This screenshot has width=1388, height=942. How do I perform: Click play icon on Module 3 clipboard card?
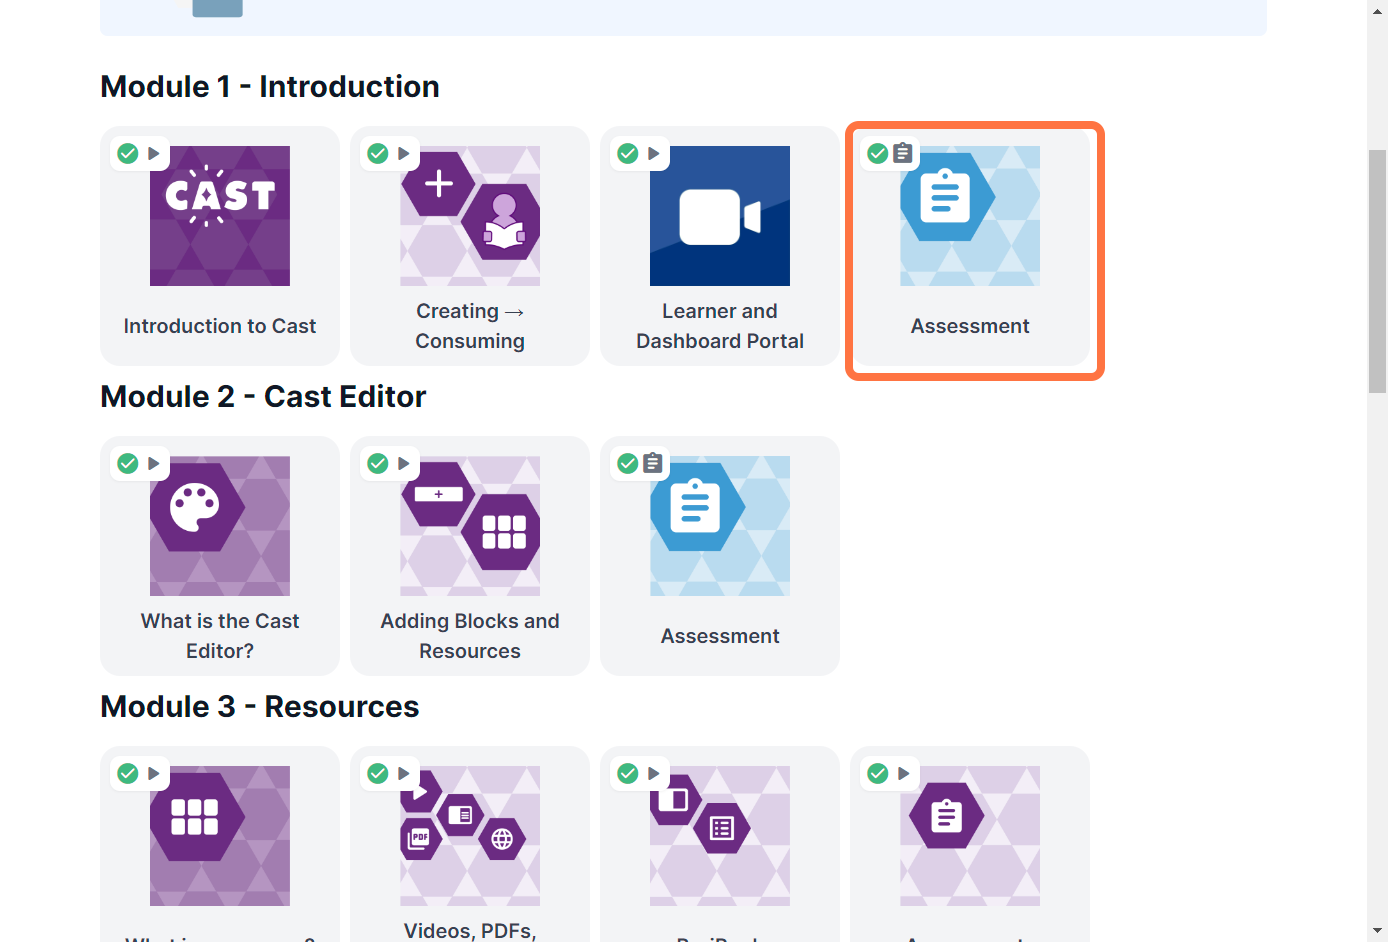pos(904,773)
